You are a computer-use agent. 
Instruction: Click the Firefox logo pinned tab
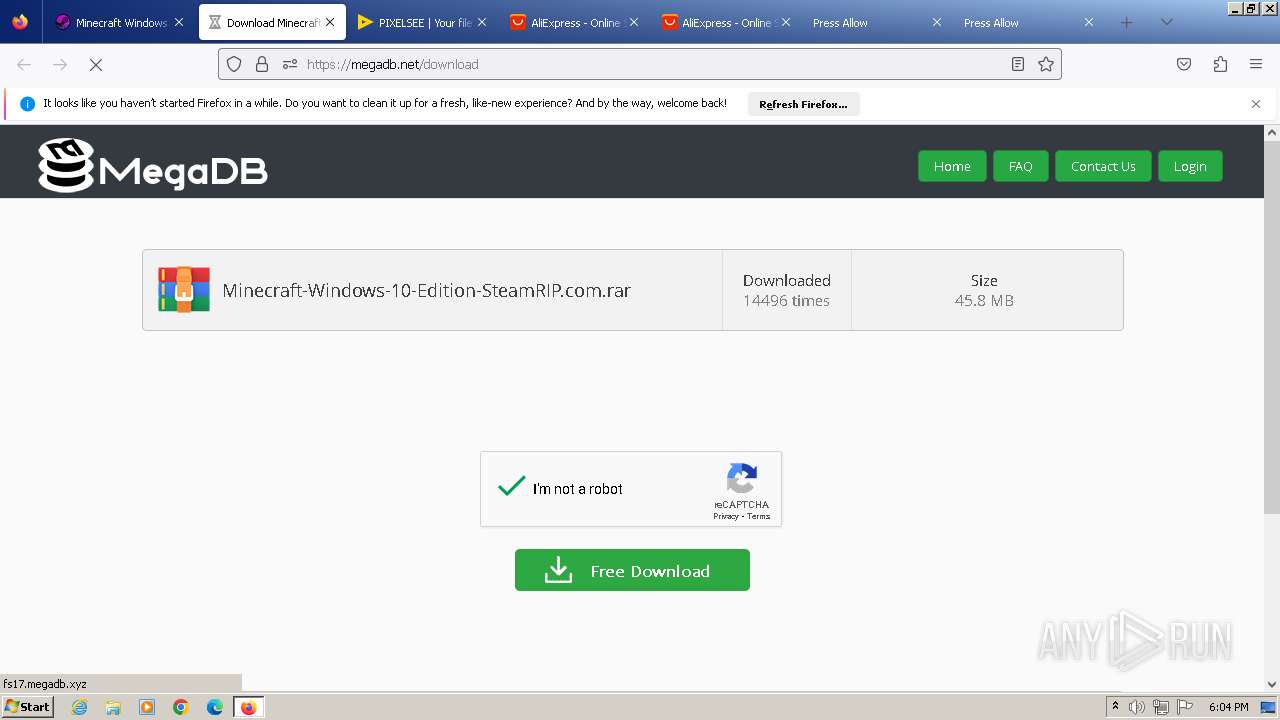tap(20, 22)
